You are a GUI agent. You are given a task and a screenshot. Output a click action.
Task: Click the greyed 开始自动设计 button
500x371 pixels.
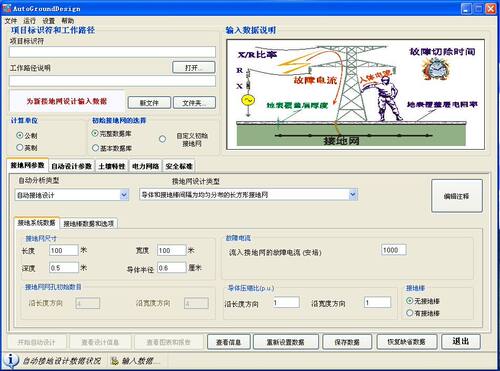(x=36, y=342)
